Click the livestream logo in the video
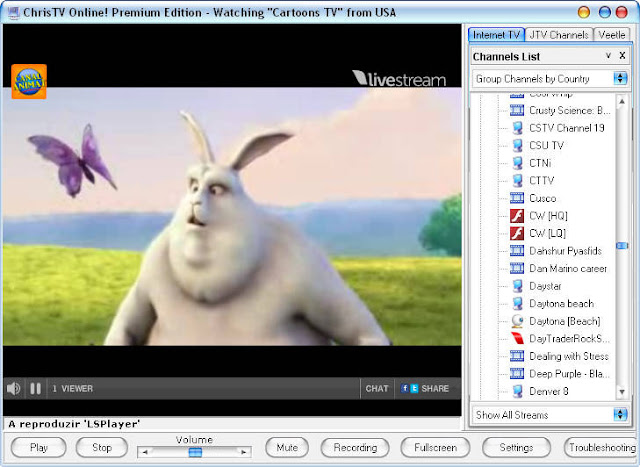Viewport: 640px width, 467px height. [399, 78]
